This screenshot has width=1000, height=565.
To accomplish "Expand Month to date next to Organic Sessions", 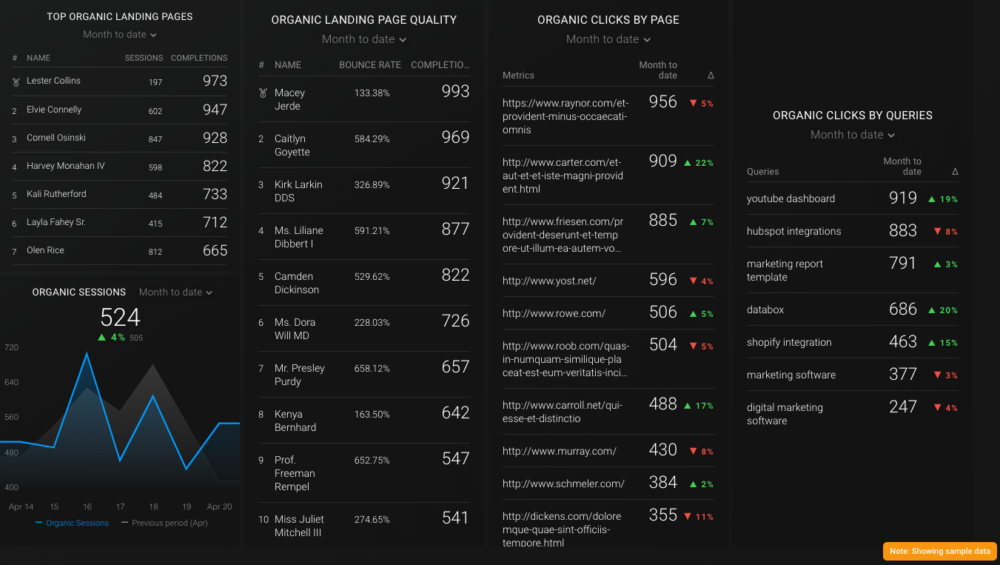I will (x=176, y=293).
